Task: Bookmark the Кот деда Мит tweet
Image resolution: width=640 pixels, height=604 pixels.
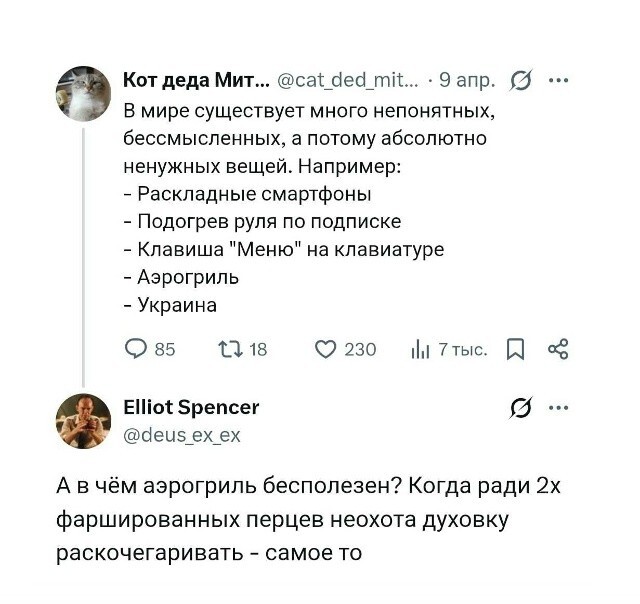Action: tap(515, 349)
